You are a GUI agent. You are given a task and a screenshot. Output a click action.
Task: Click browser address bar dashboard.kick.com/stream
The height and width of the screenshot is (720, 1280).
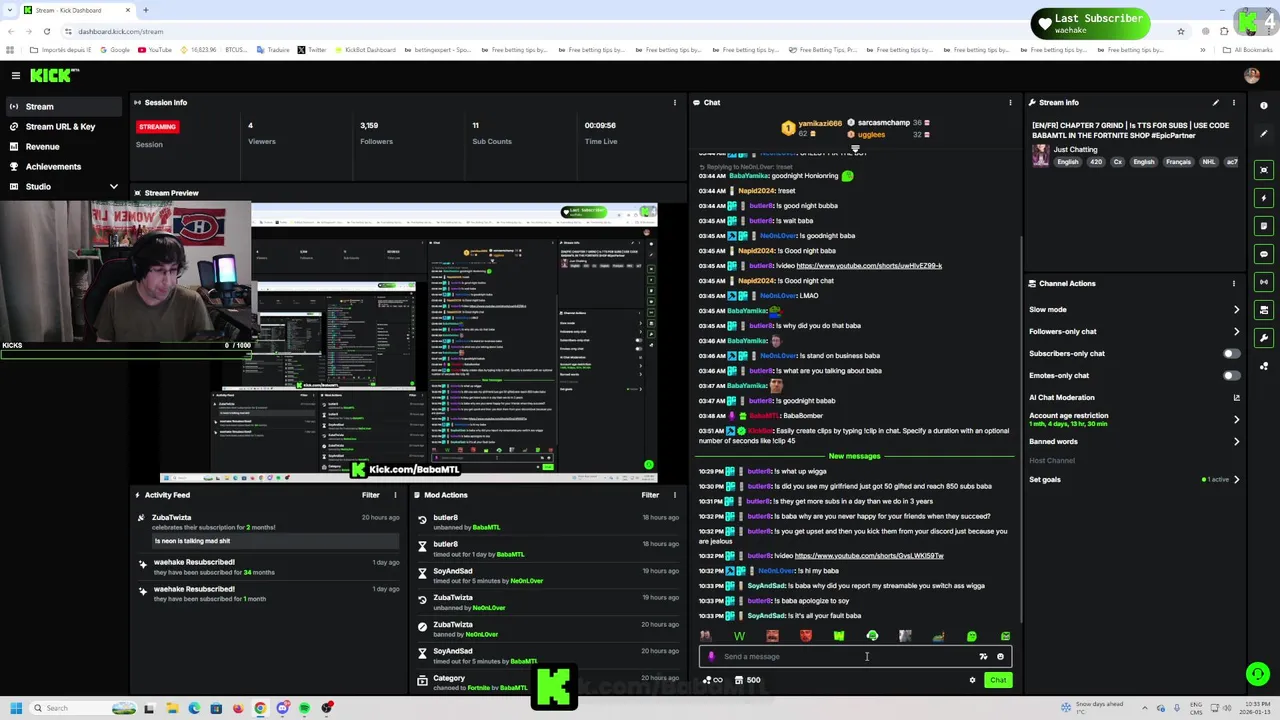click(x=120, y=31)
